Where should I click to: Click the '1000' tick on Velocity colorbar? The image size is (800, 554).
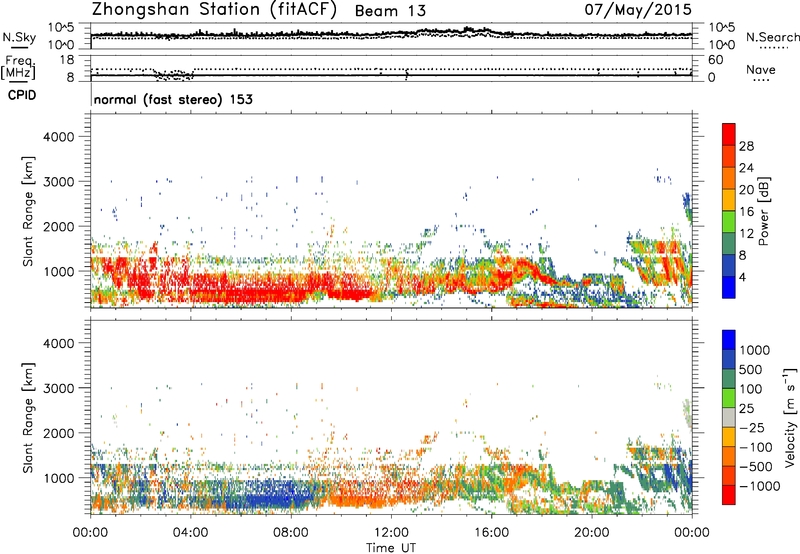coord(754,350)
